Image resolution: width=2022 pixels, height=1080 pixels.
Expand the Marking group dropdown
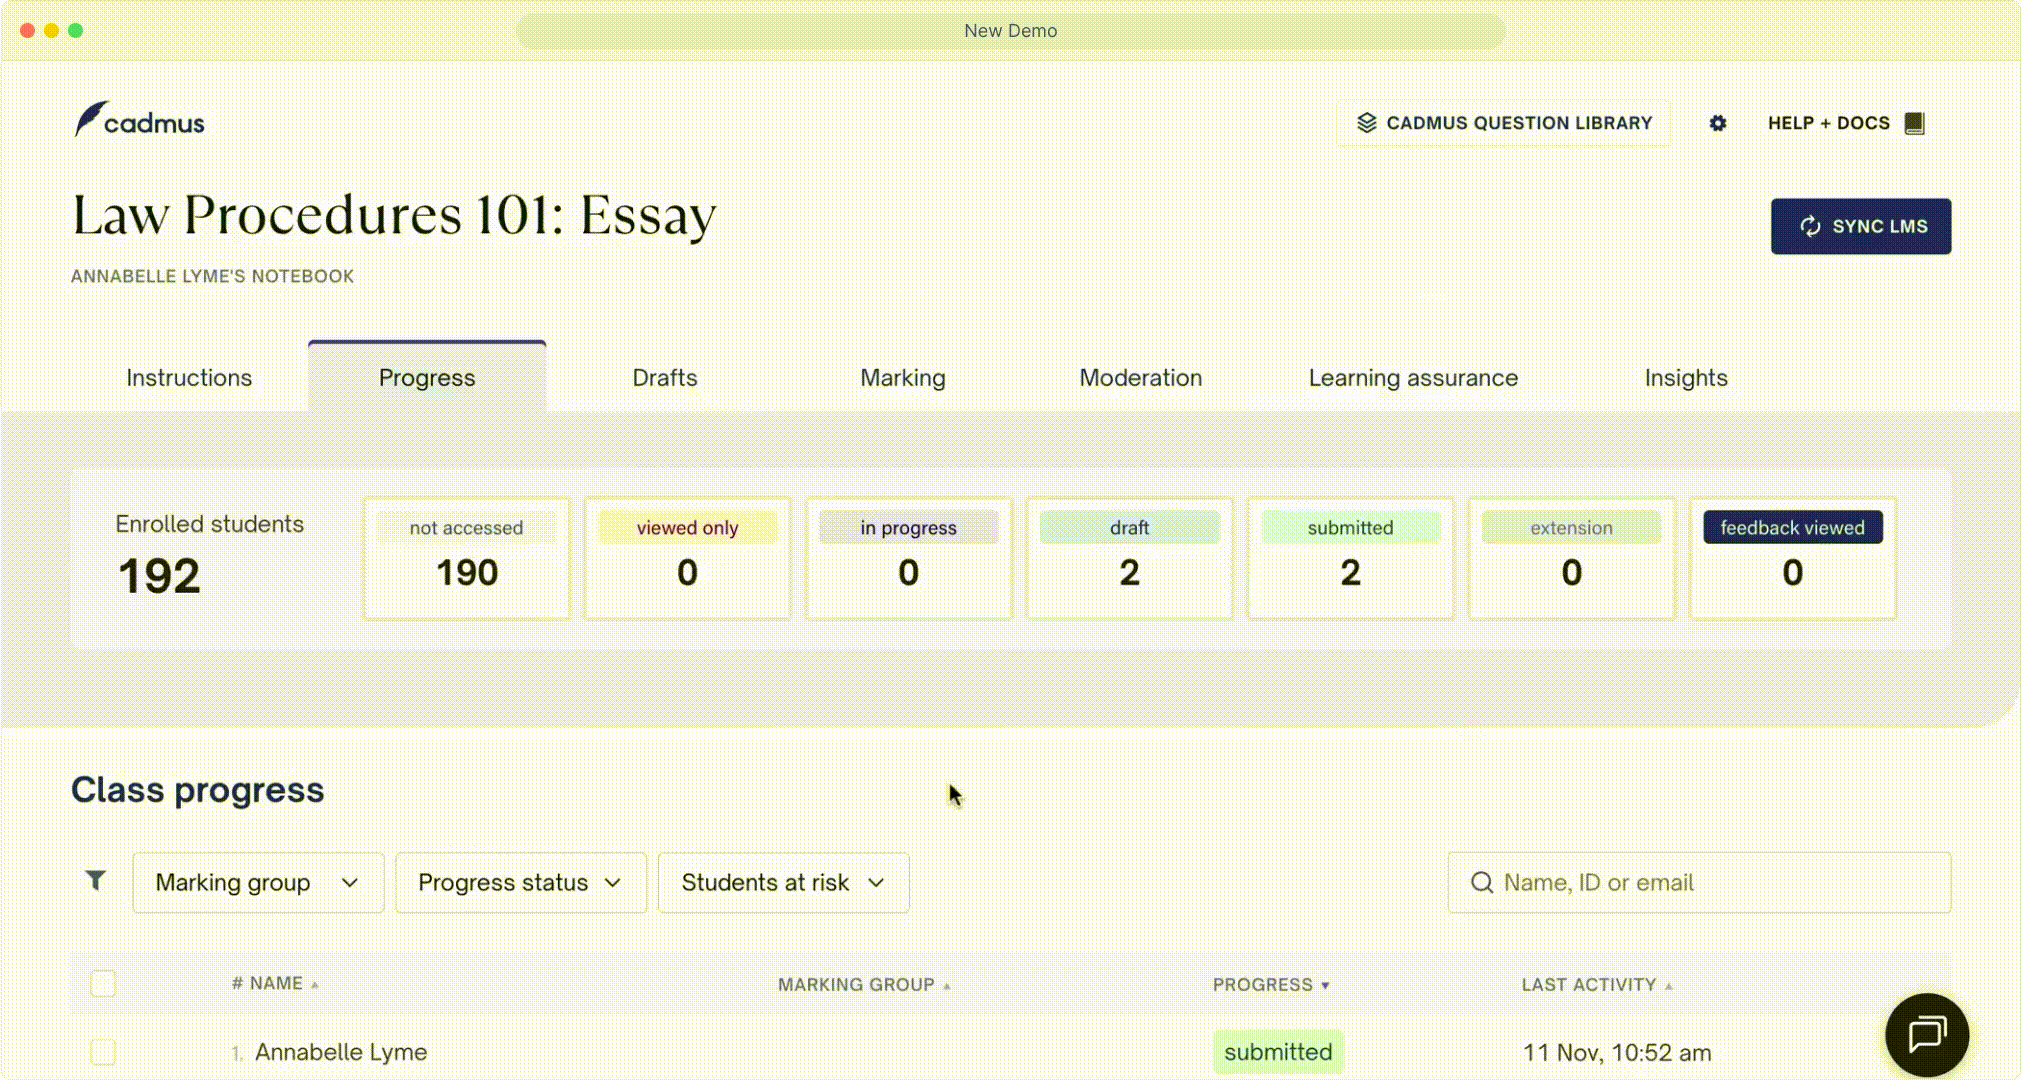258,882
